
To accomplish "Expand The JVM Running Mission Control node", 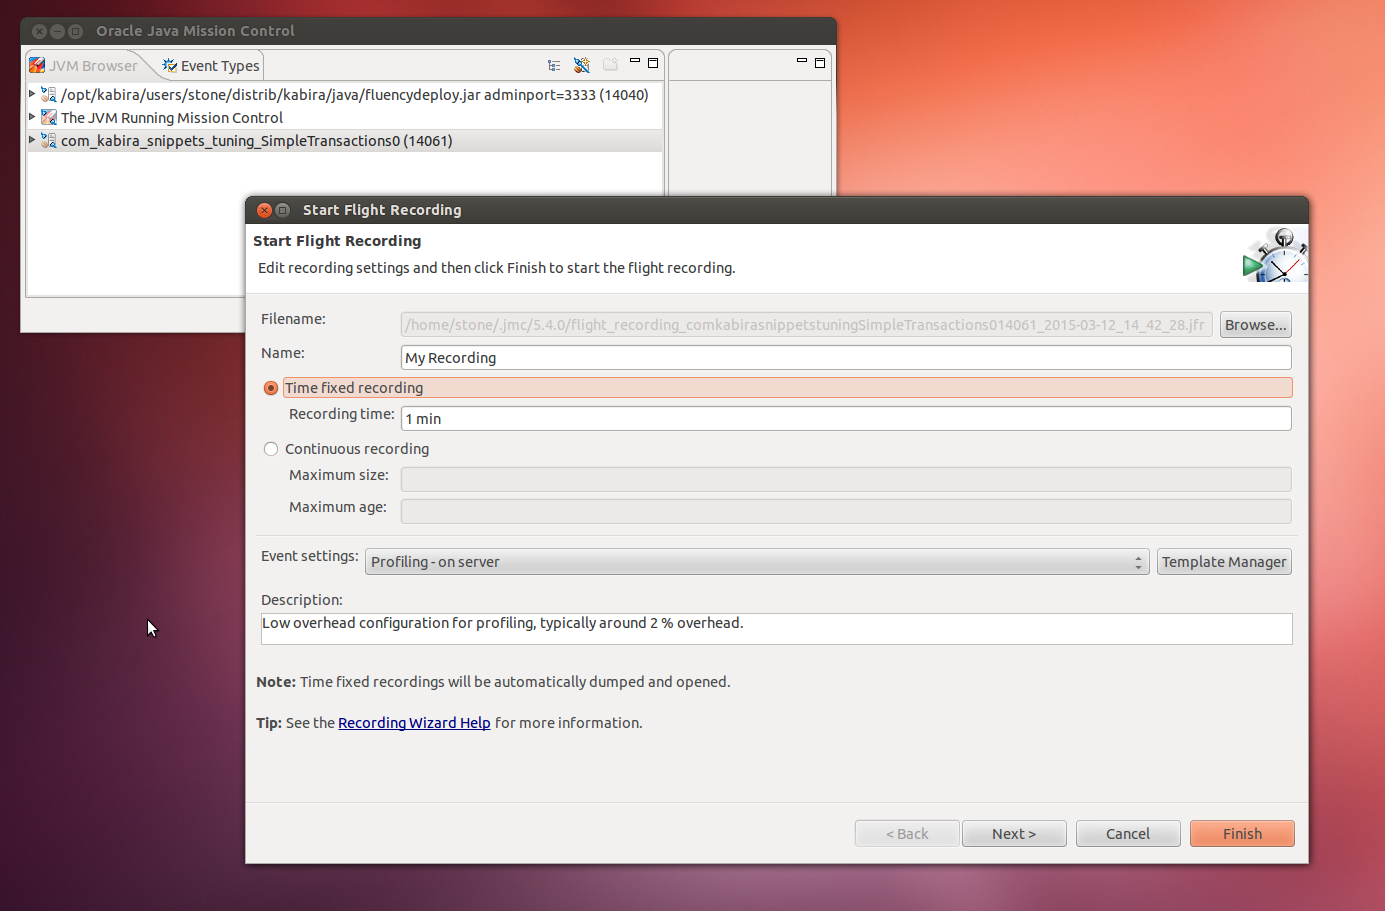I will [x=32, y=117].
